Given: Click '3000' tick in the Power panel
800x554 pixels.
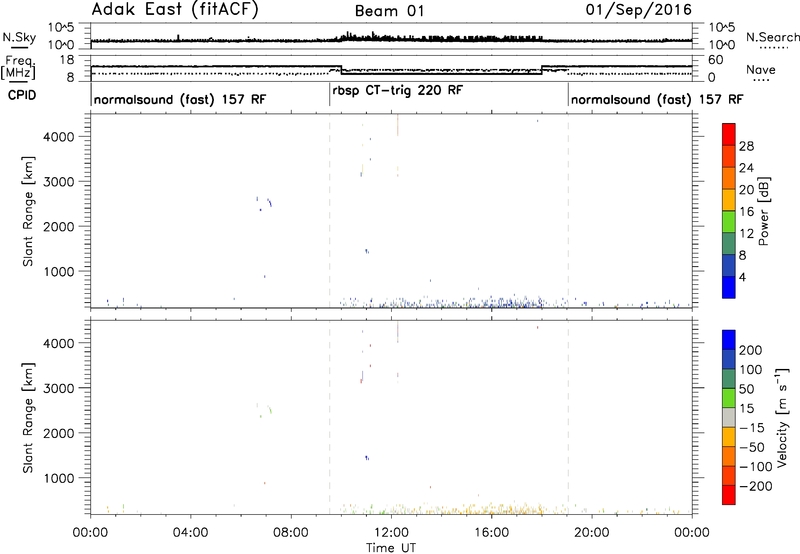Looking at the screenshot, I should pos(59,182).
